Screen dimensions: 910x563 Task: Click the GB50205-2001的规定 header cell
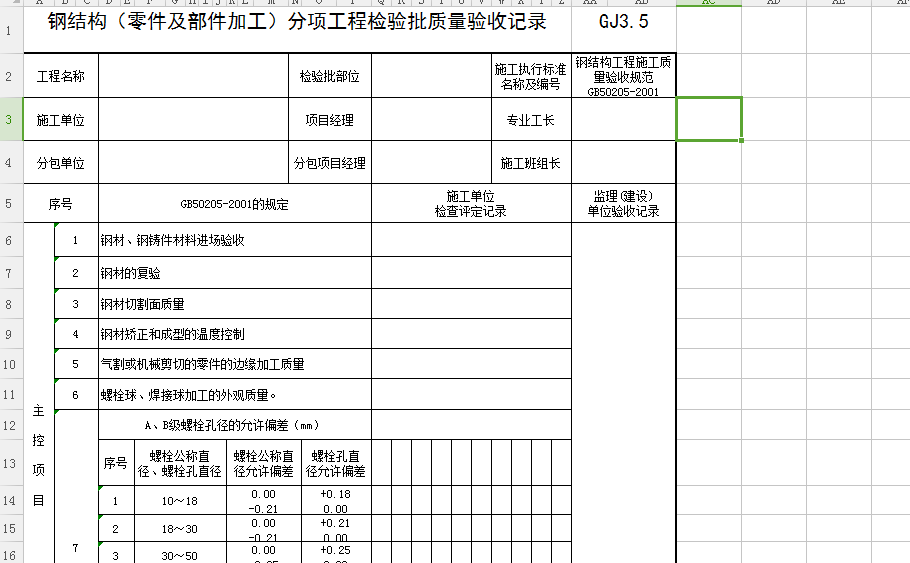[234, 204]
